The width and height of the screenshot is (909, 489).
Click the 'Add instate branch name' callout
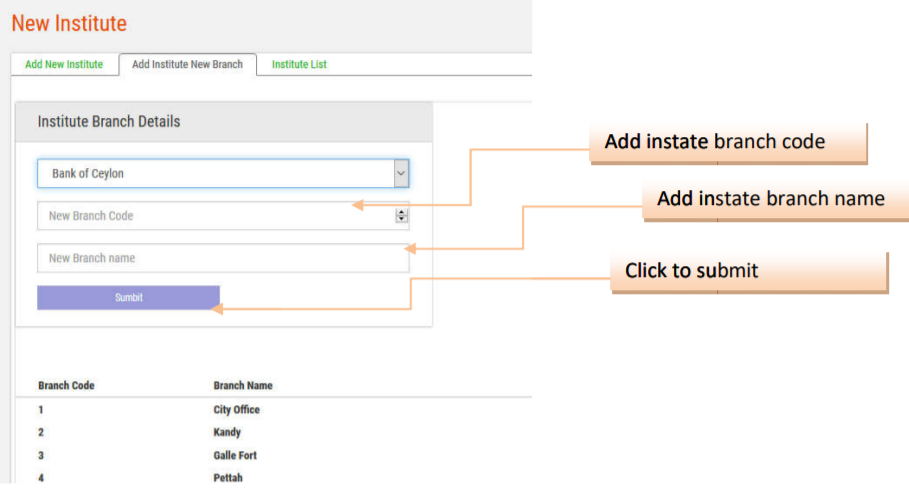tap(772, 199)
